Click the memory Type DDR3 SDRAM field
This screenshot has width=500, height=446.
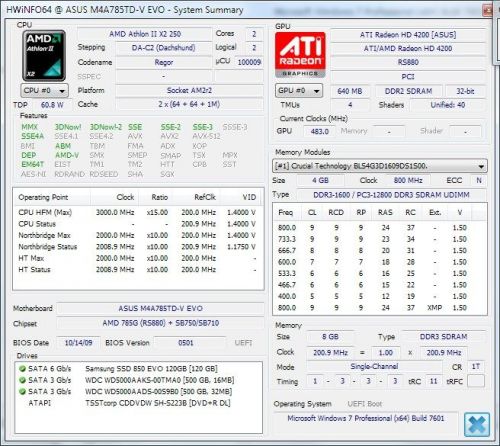click(443, 337)
